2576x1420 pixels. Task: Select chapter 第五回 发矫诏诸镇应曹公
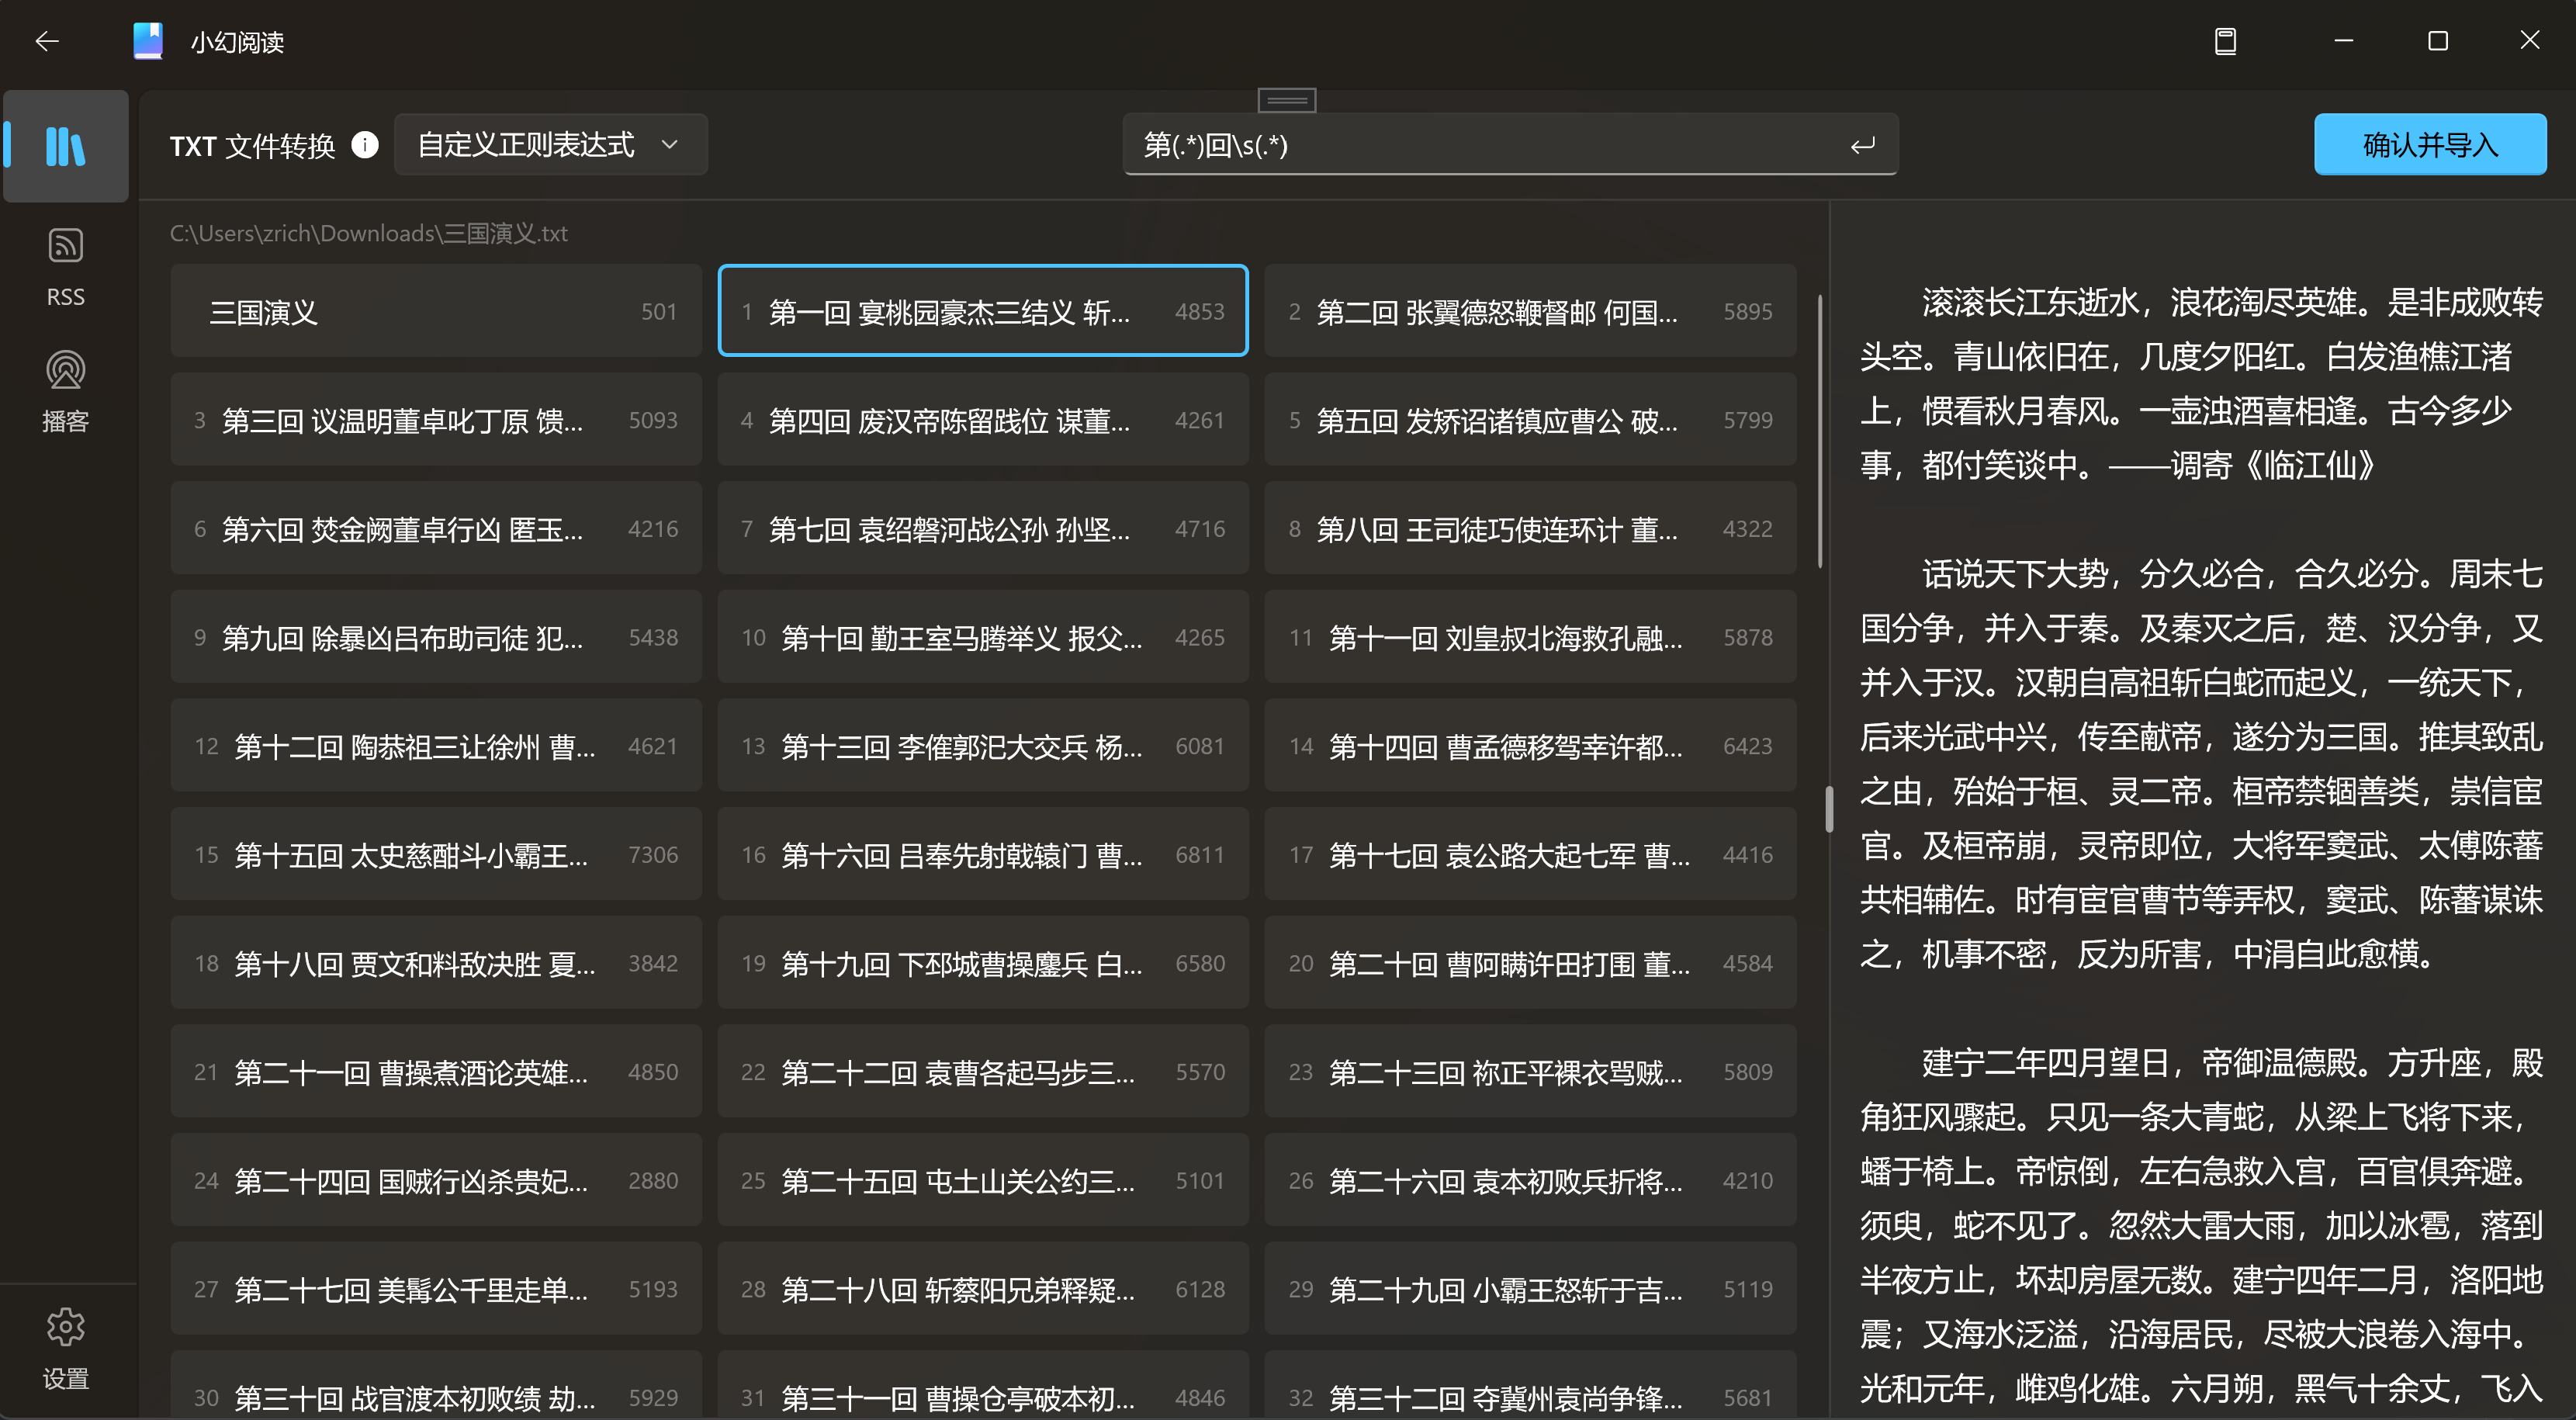pos(1530,420)
